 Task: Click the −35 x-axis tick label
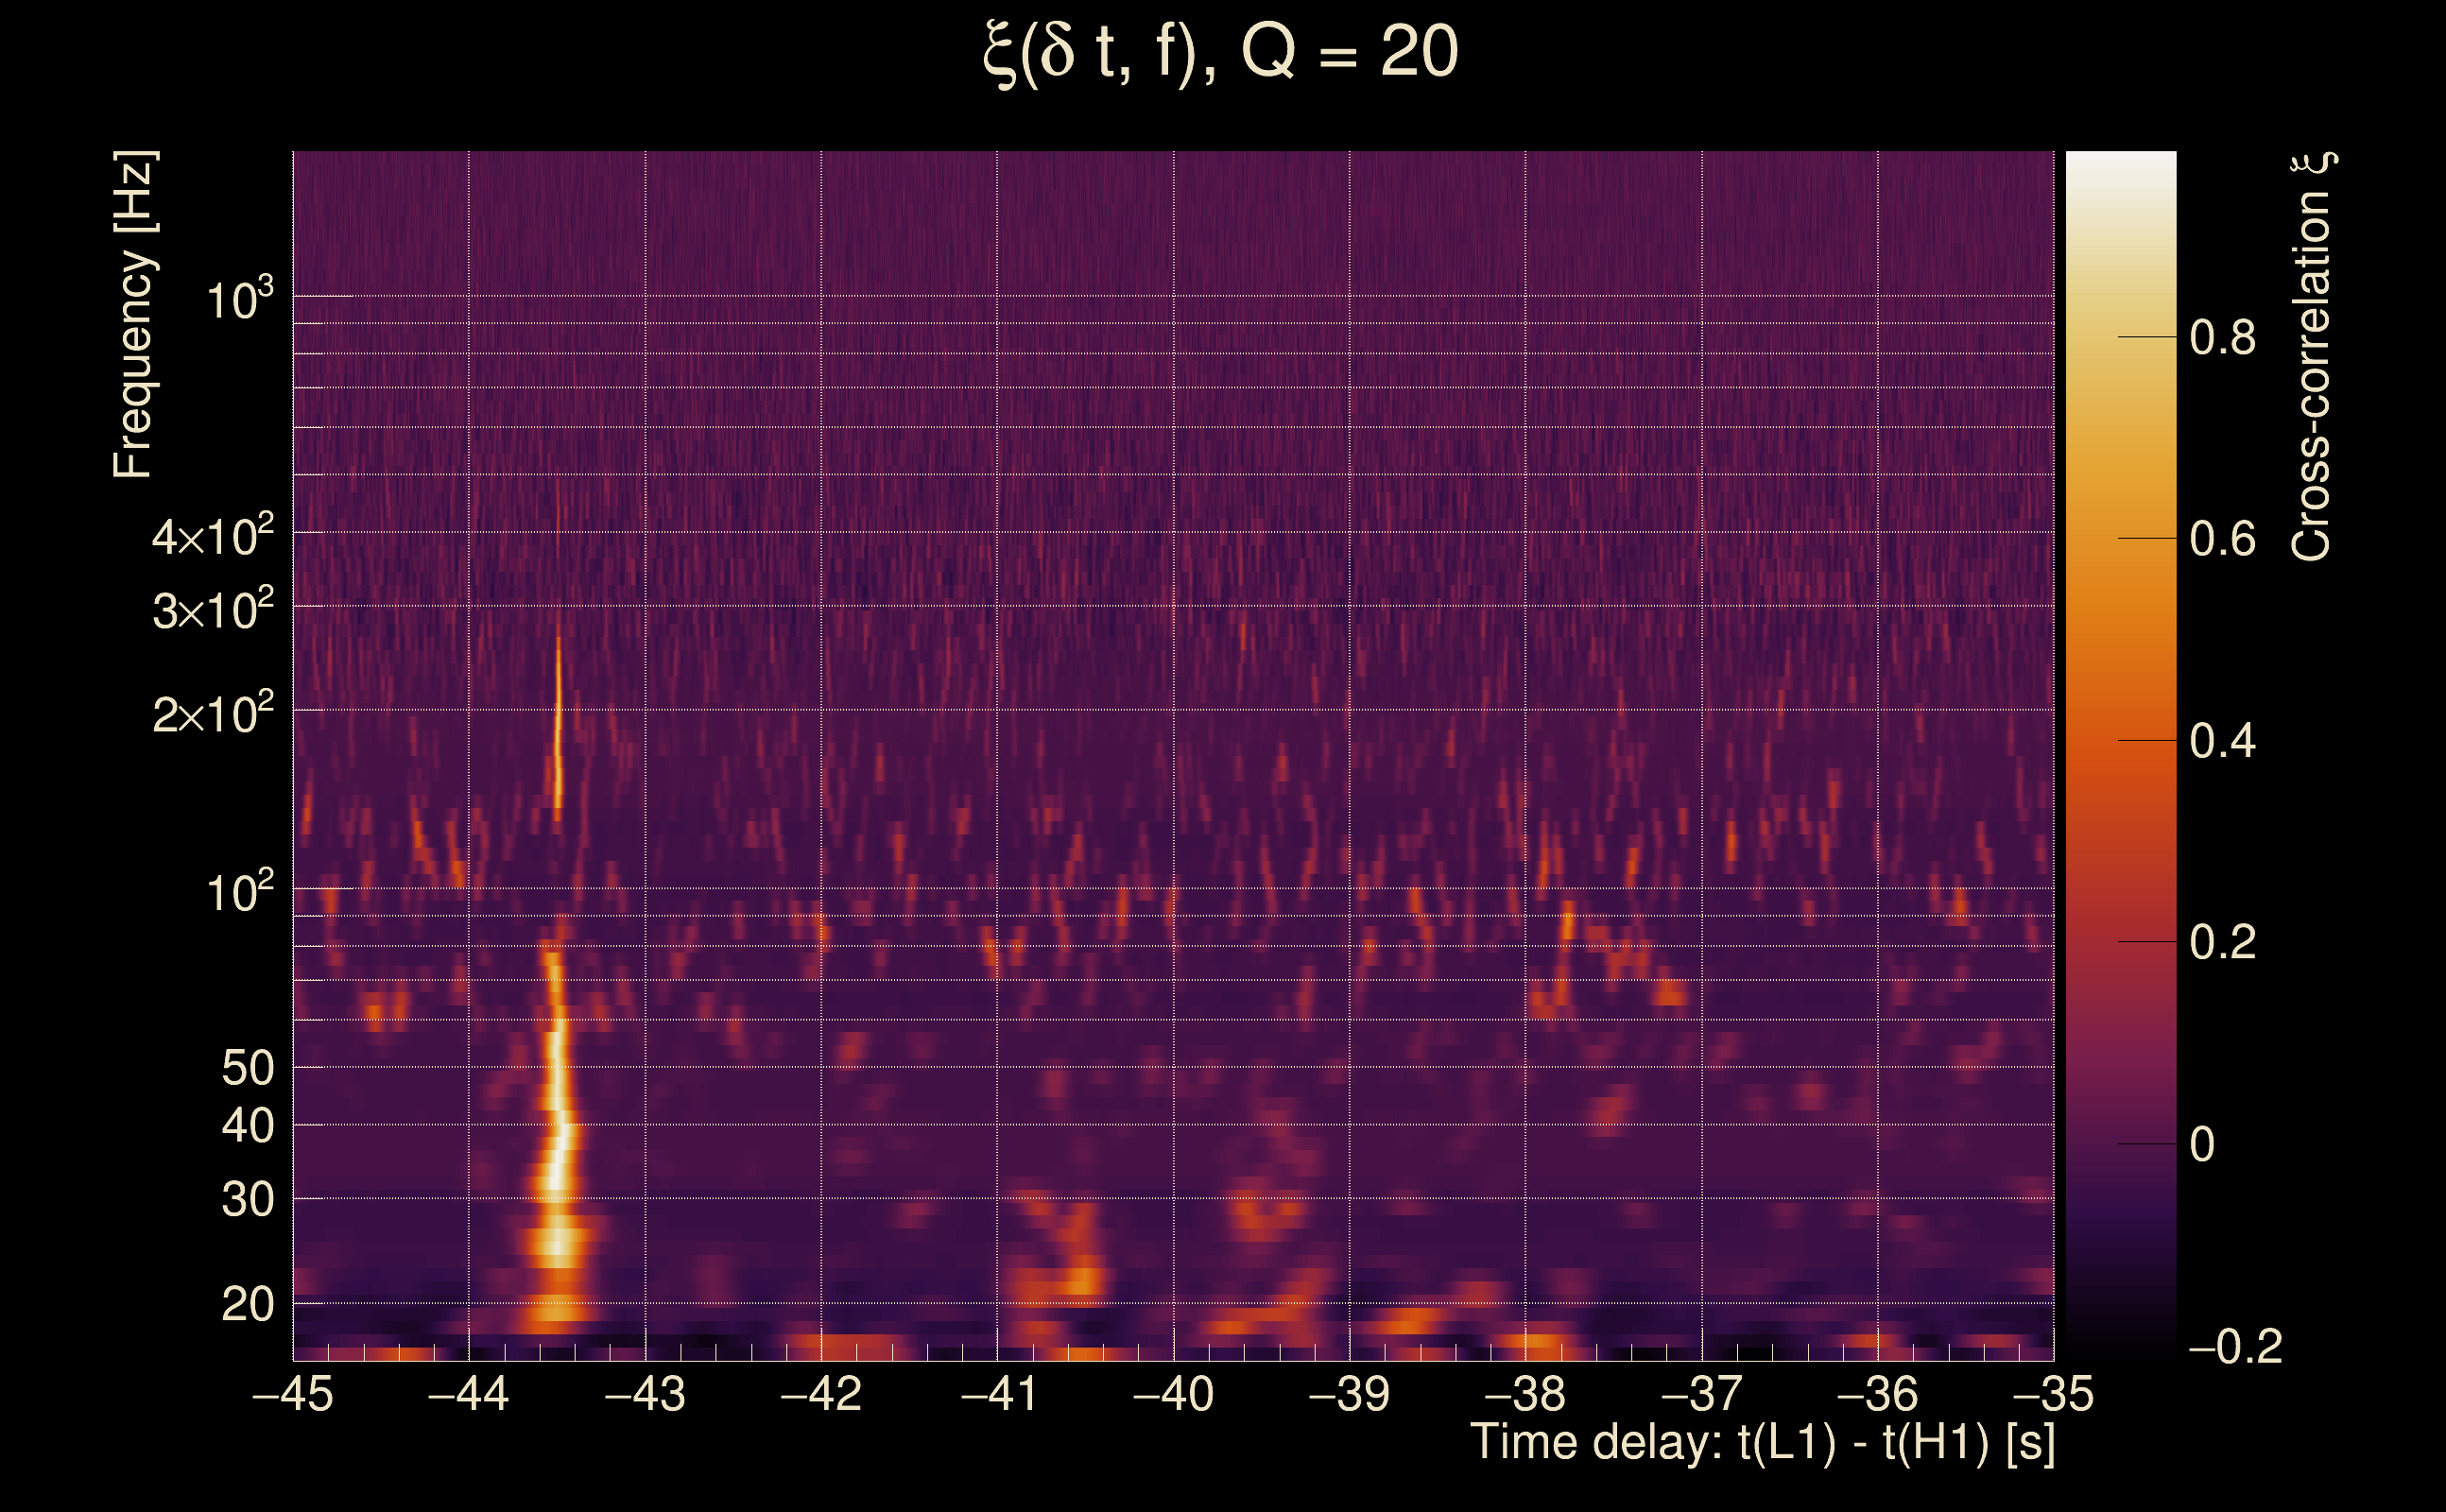point(2053,1394)
